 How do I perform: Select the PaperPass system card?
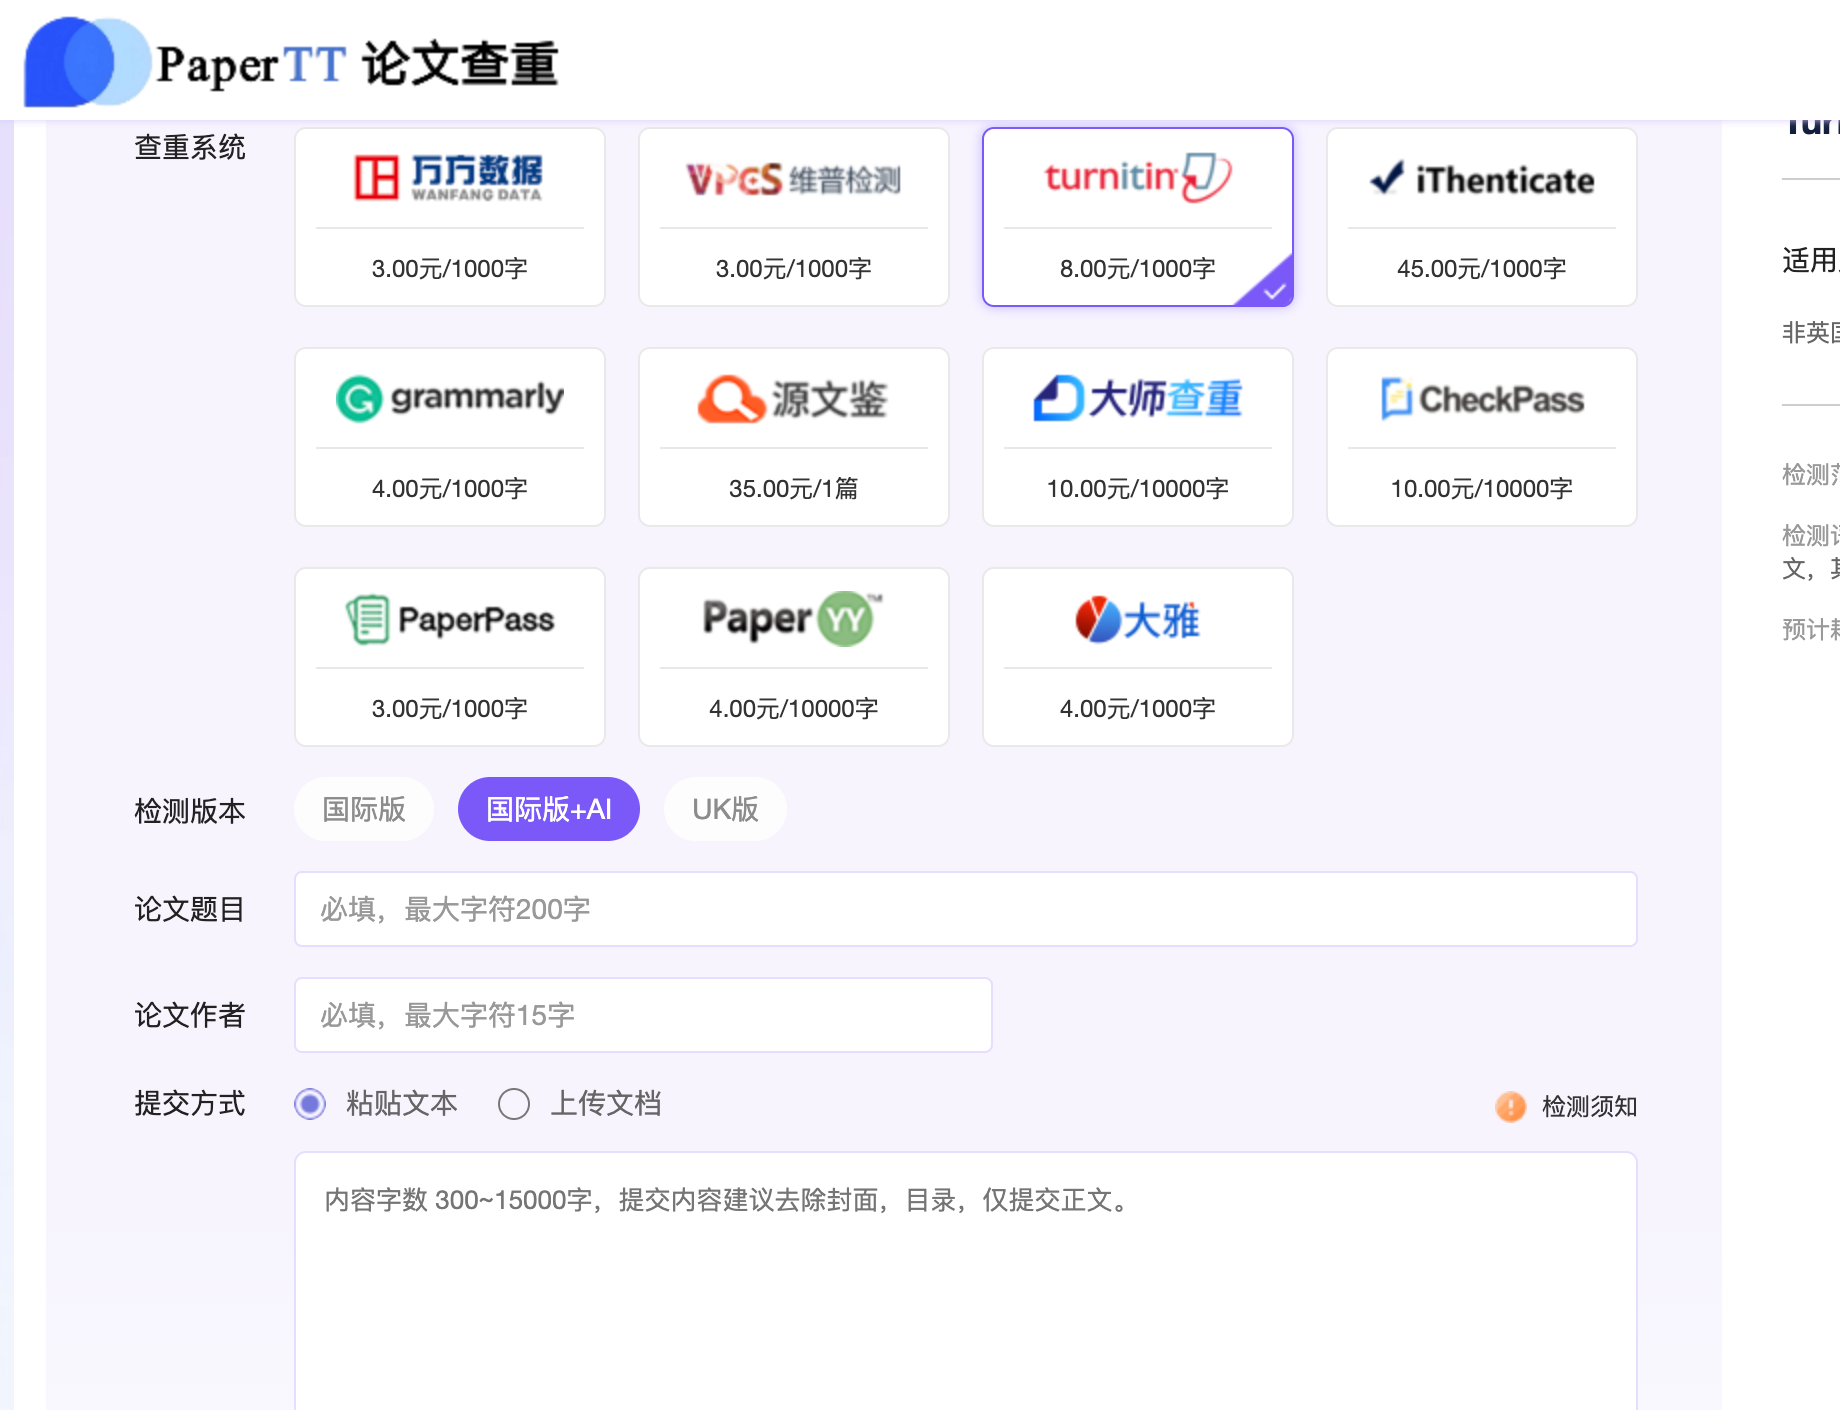[450, 657]
